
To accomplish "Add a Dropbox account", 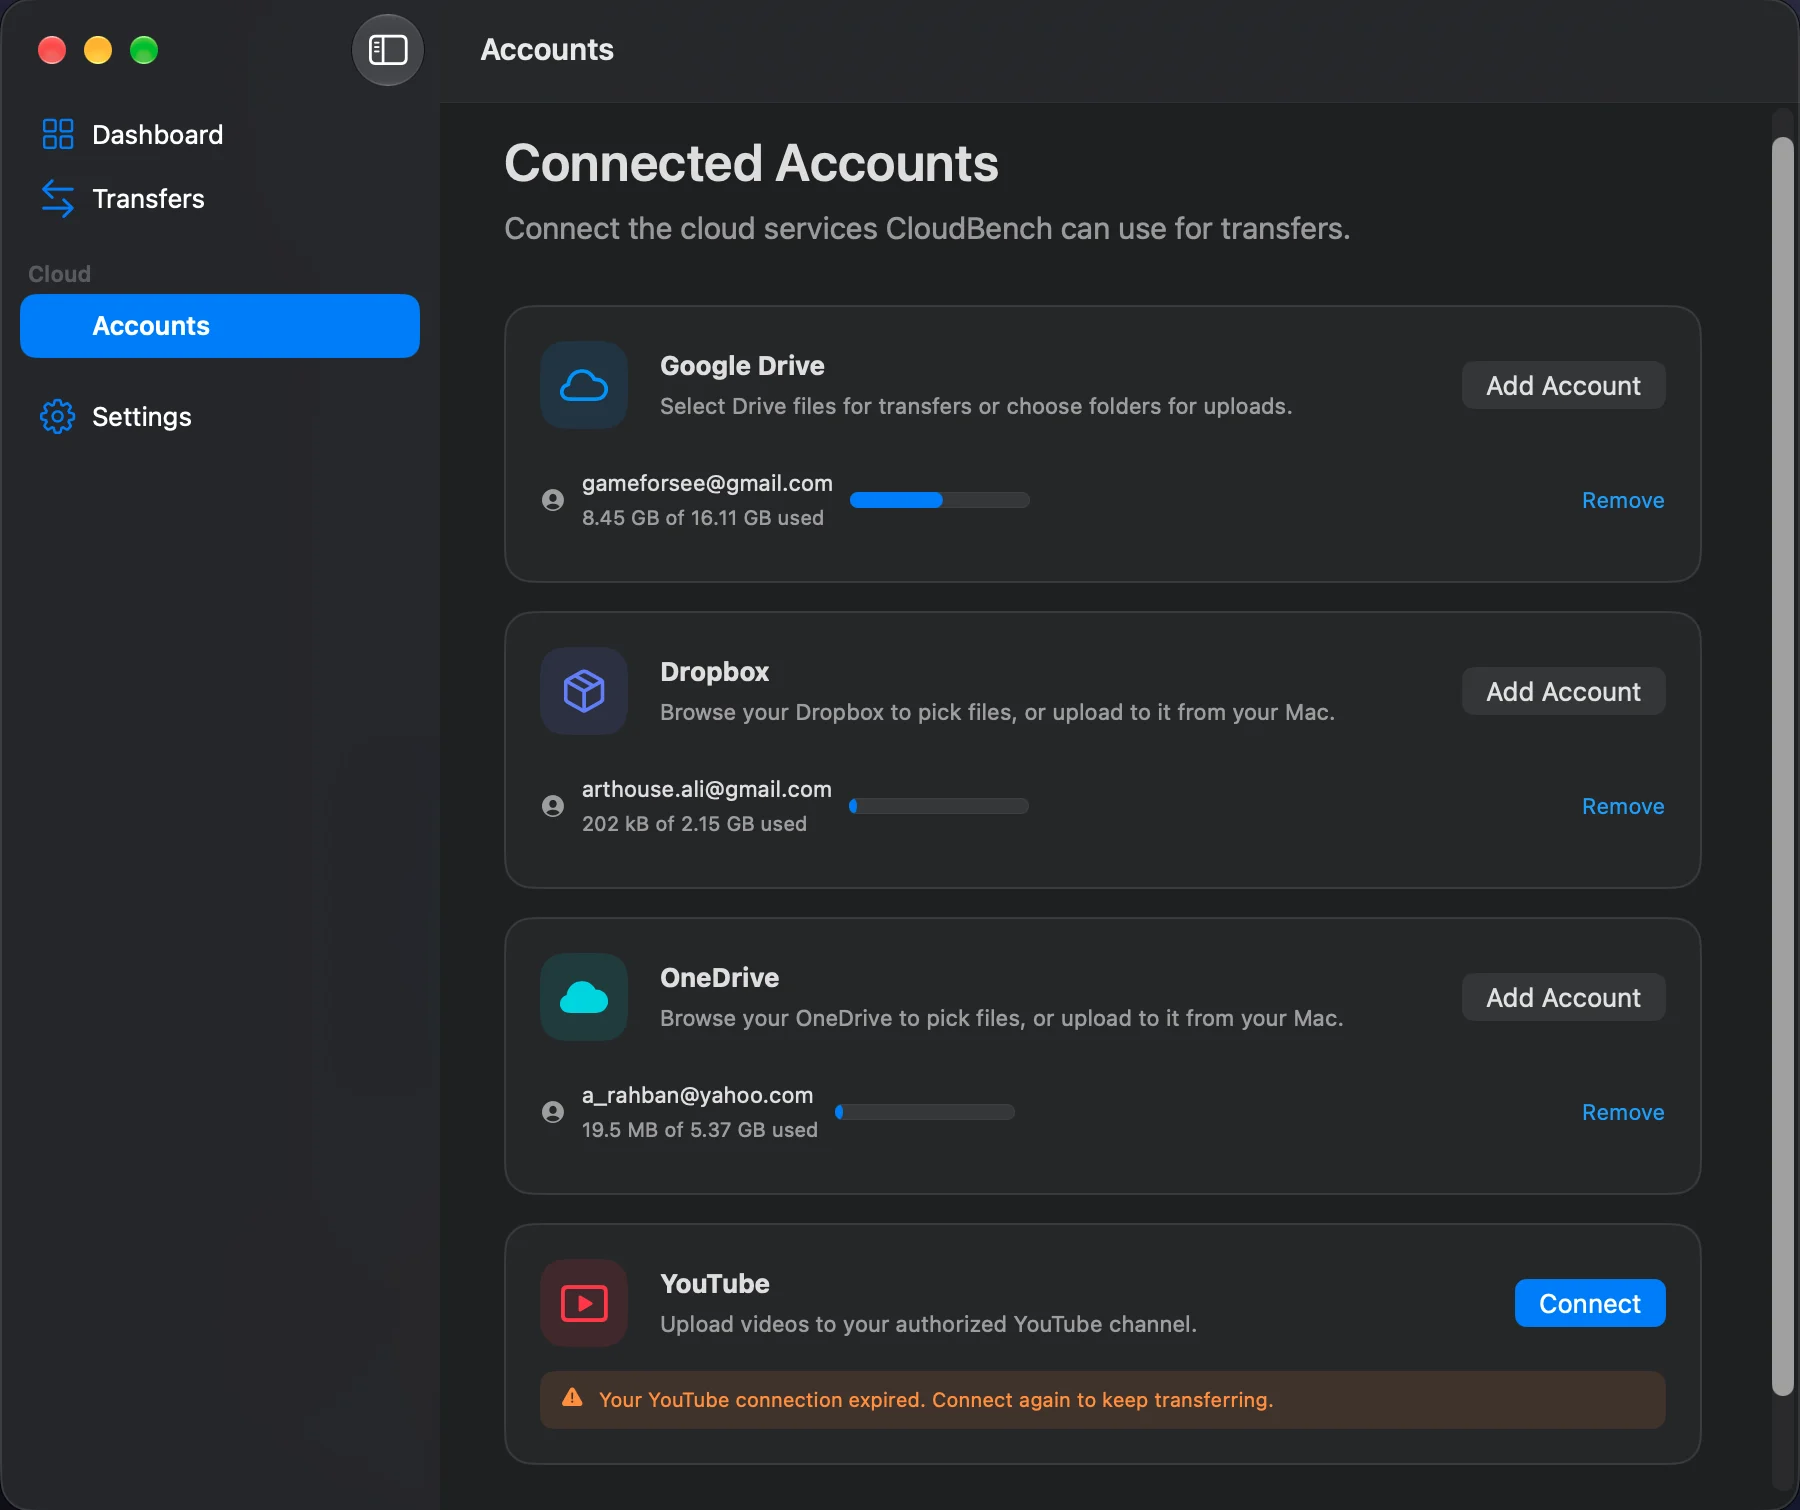I will [1563, 691].
